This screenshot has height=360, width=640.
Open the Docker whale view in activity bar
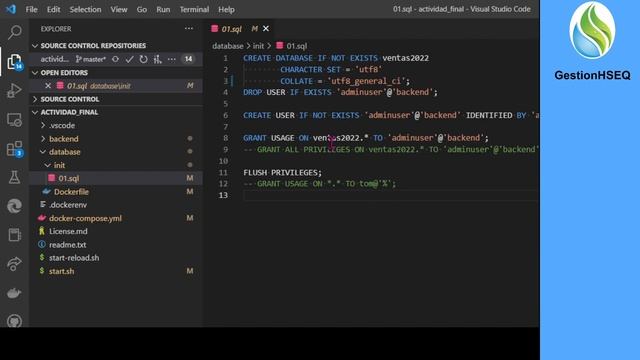pos(15,293)
